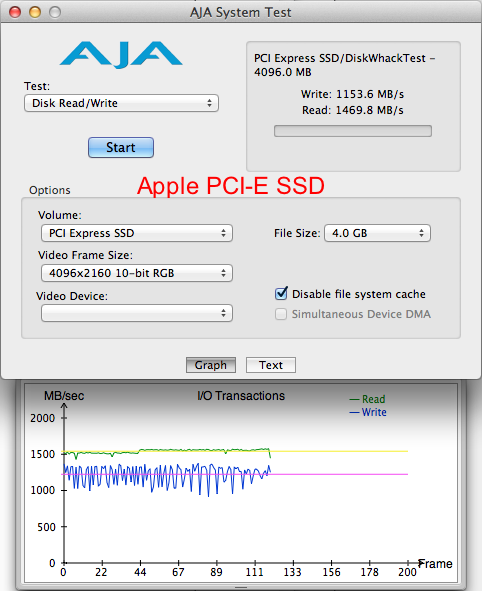Click the Start button
The width and height of the screenshot is (482, 591).
[x=121, y=147]
